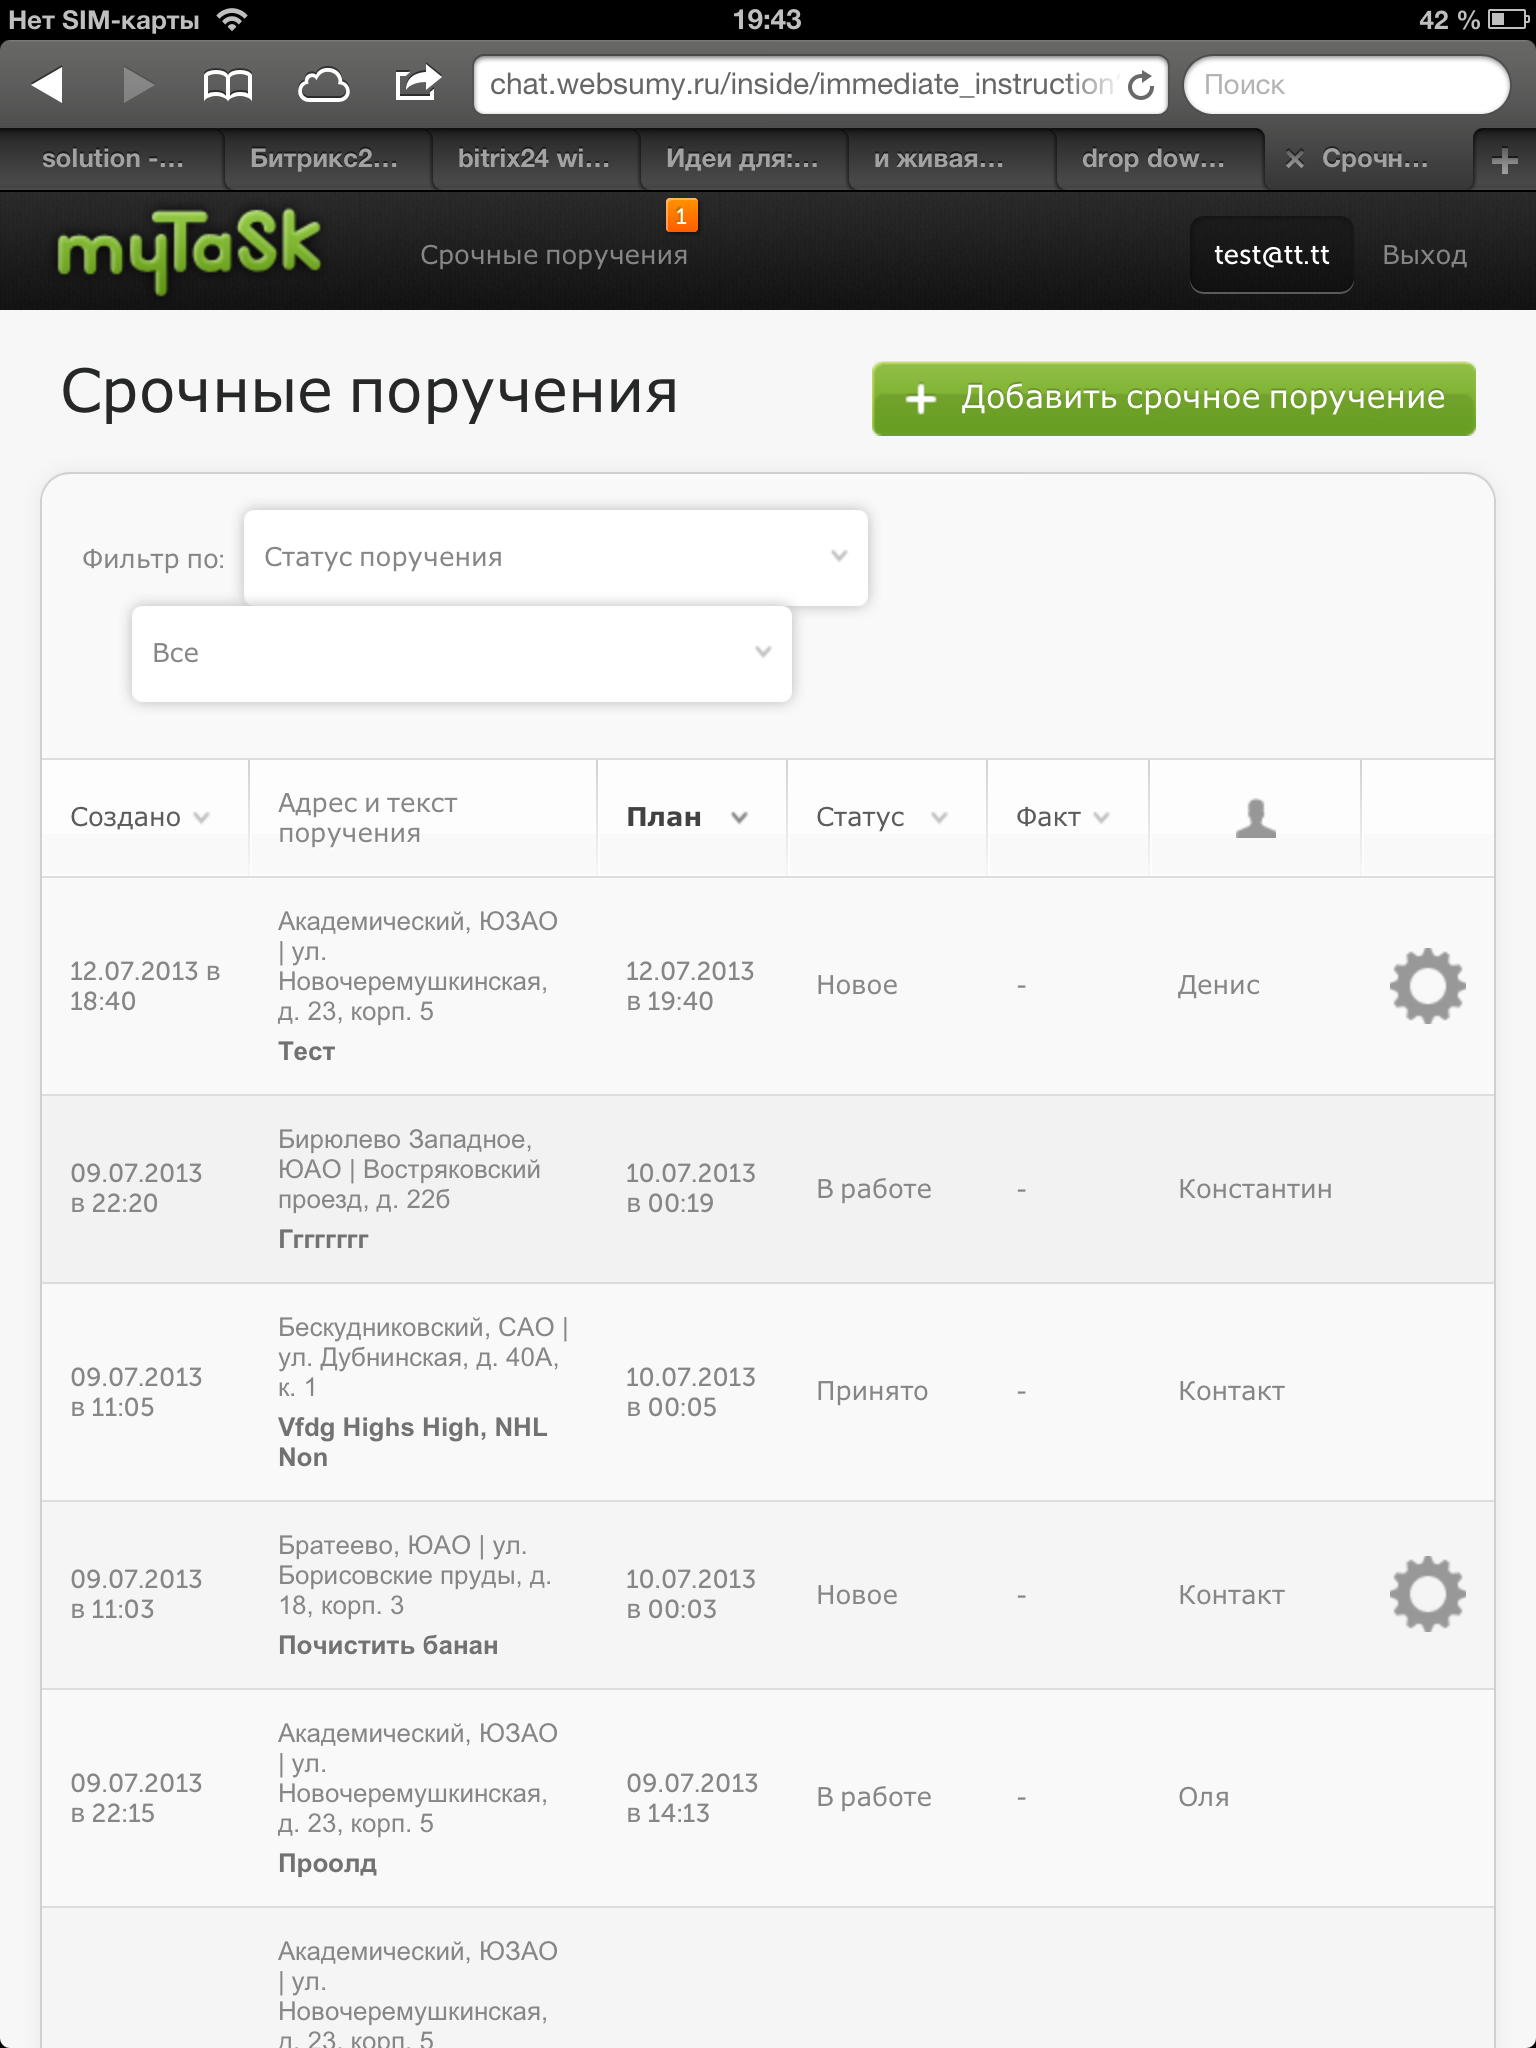1536x2048 pixels.
Task: Add a new Safari tab
Action: coord(1504,161)
